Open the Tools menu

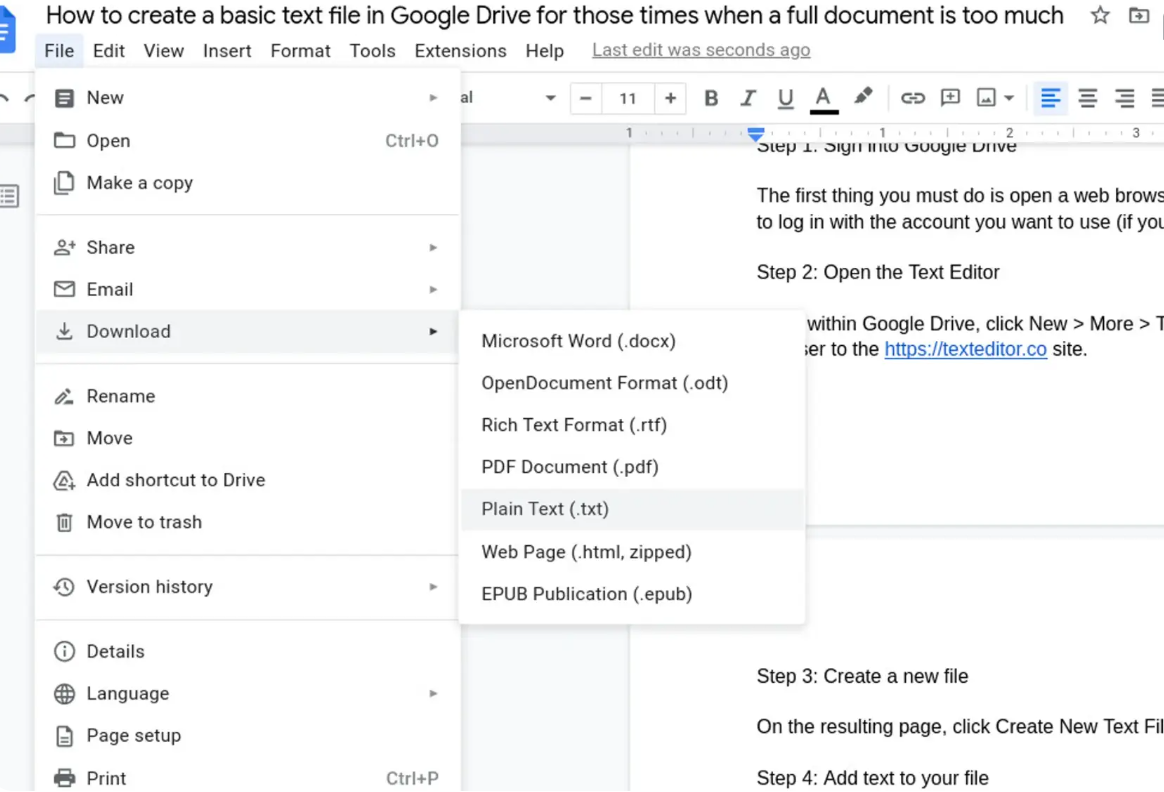click(373, 50)
